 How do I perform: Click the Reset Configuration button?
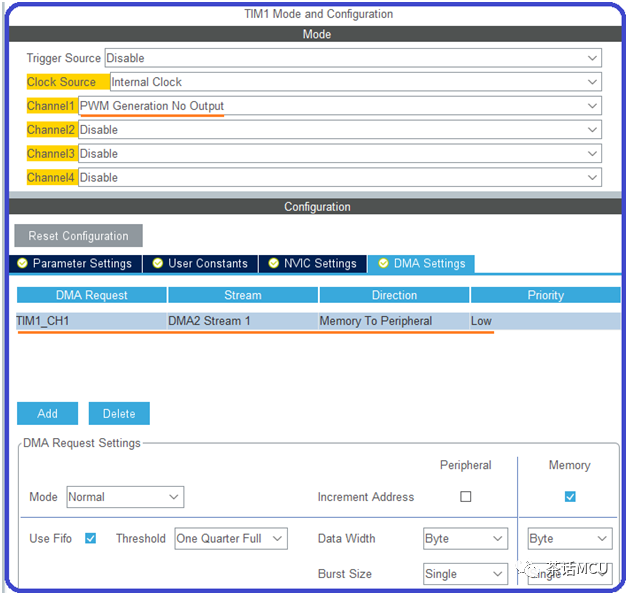tap(78, 236)
